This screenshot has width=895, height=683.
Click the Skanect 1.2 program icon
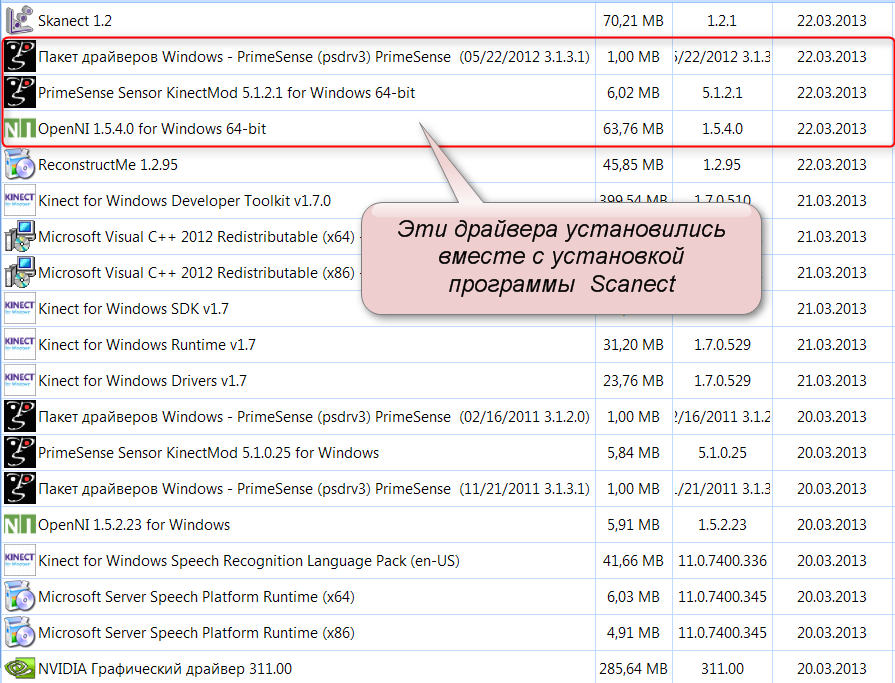19,20
